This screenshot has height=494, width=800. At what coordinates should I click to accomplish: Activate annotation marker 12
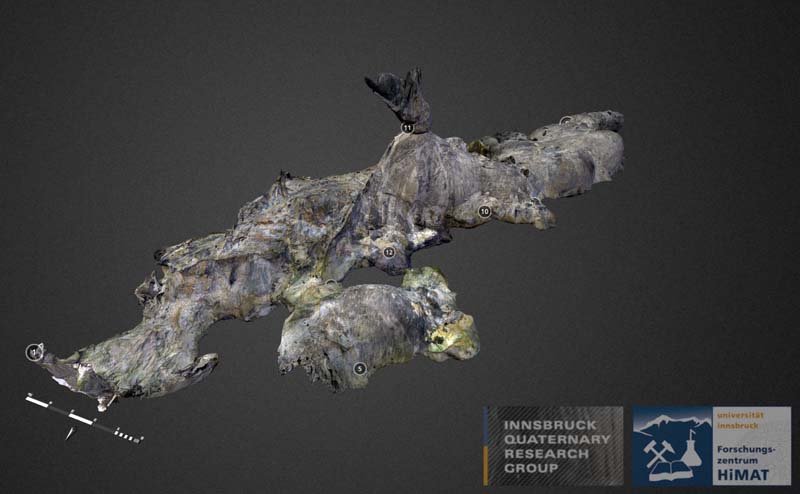(x=389, y=252)
